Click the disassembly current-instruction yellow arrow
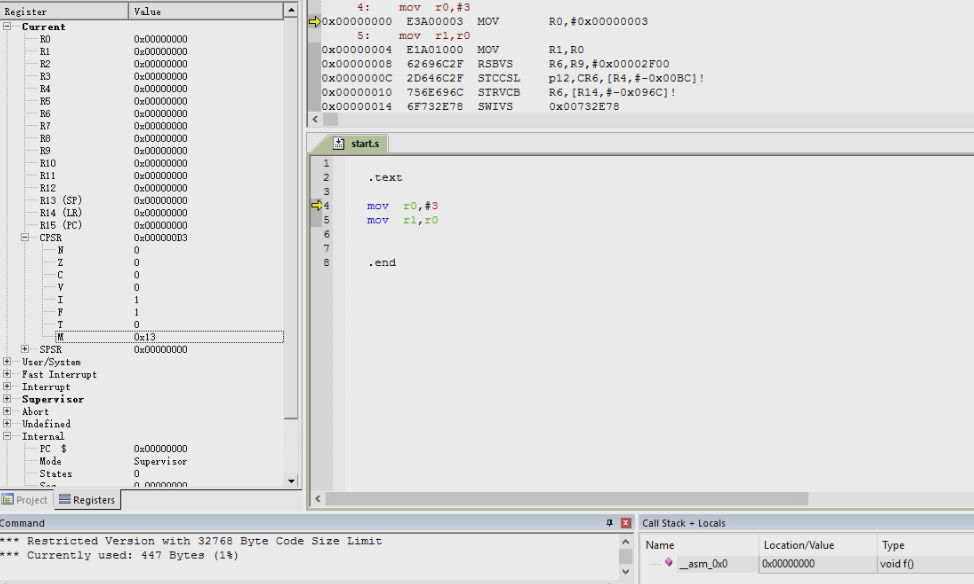Screen dimensions: 974x584 pyautogui.click(x=312, y=21)
